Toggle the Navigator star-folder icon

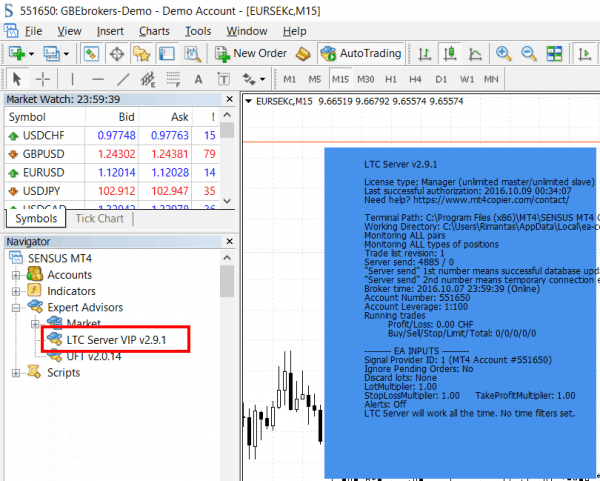pos(142,54)
